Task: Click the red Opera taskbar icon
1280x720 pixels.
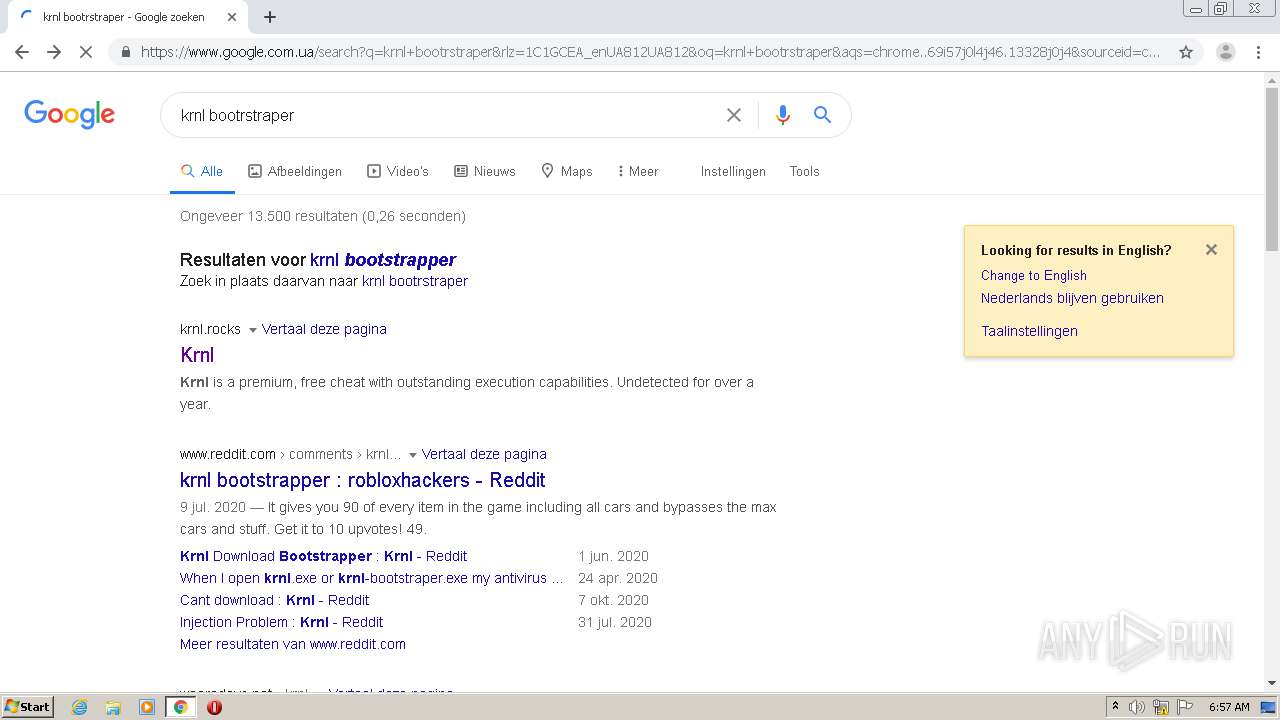Action: (x=214, y=707)
